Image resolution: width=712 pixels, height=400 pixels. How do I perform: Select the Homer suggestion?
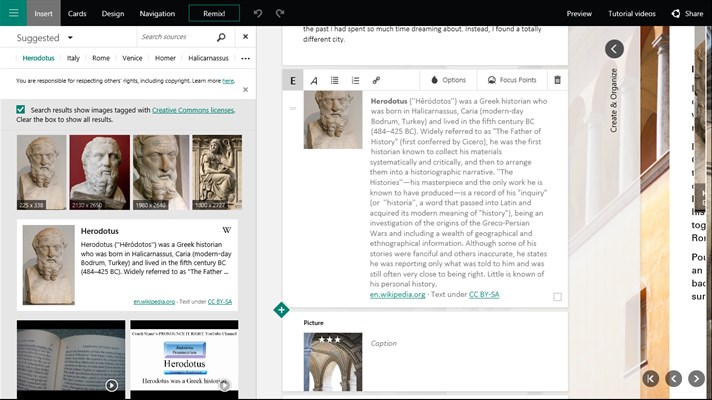[x=165, y=58]
